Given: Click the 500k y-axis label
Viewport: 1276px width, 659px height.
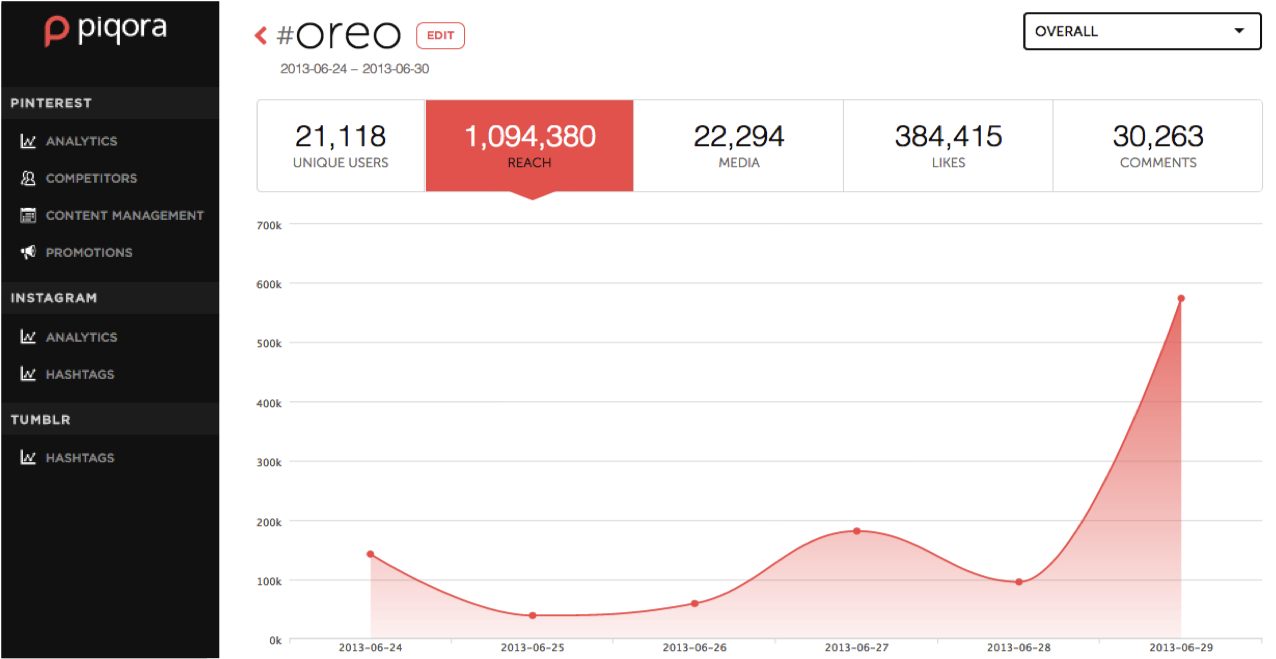Looking at the screenshot, I should click(x=270, y=343).
